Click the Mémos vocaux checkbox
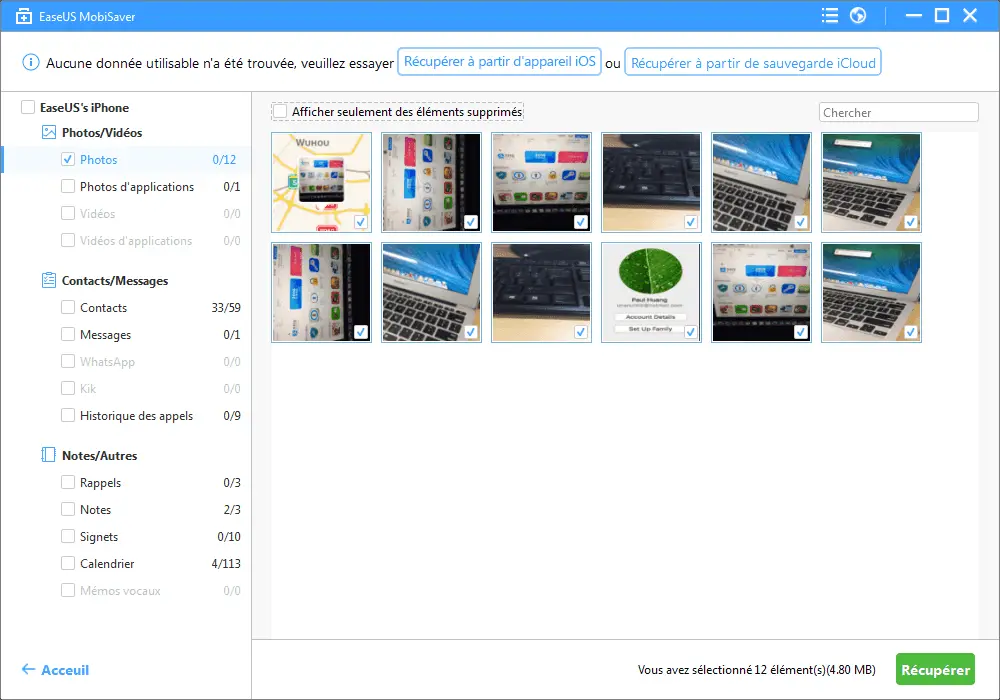Screen dimensions: 1000x700 click(x=68, y=590)
